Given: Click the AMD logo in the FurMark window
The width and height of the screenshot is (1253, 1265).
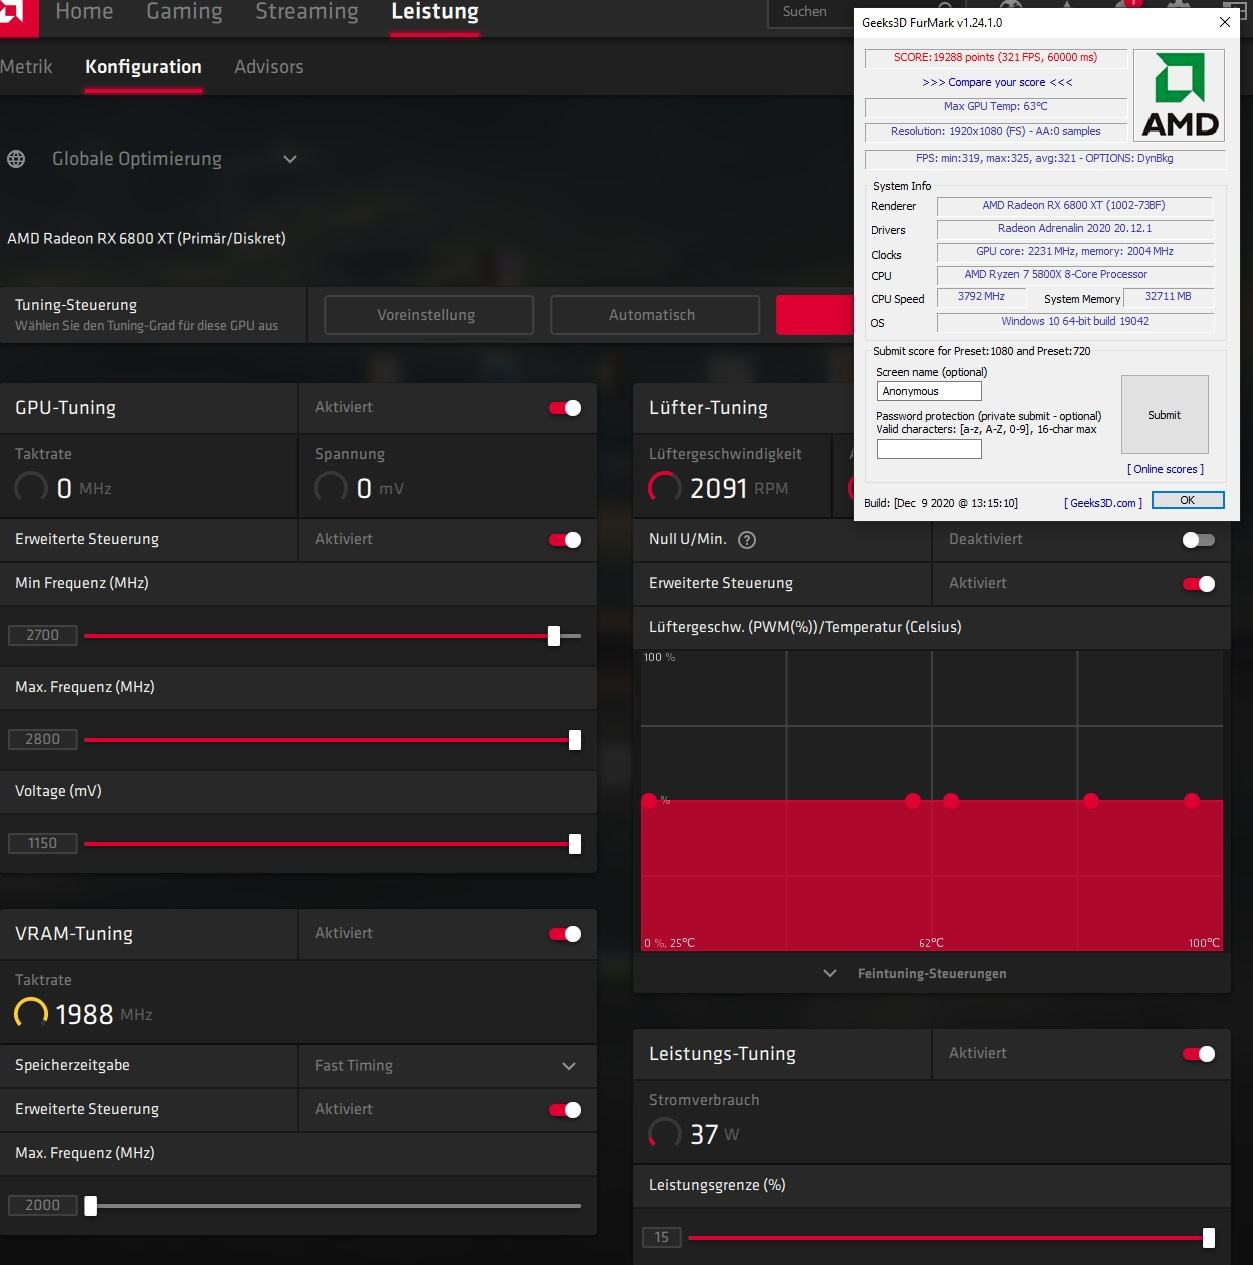Looking at the screenshot, I should pos(1180,96).
